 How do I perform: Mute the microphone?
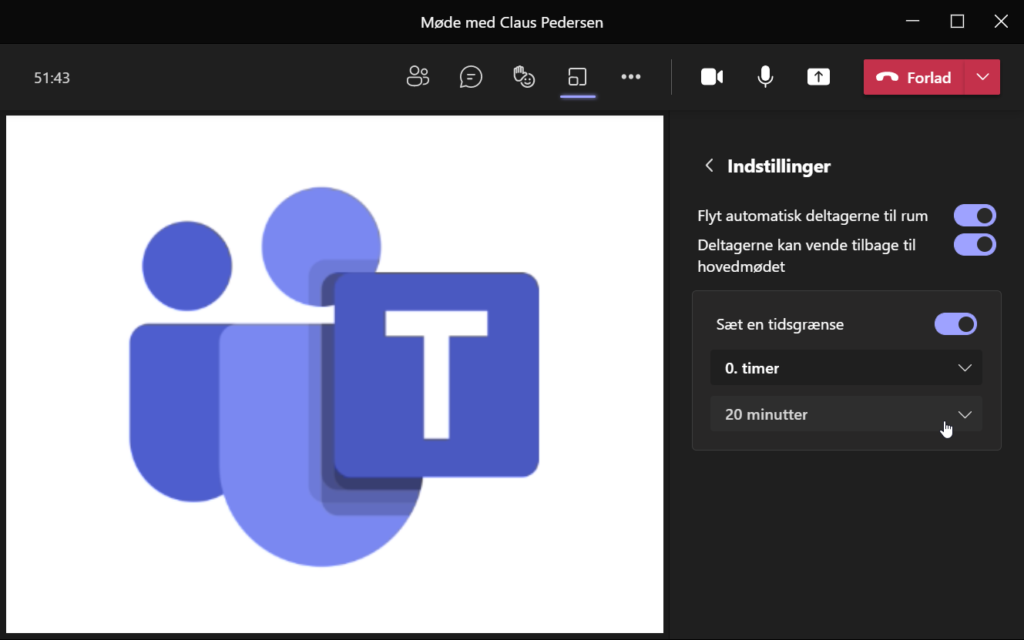click(x=765, y=77)
